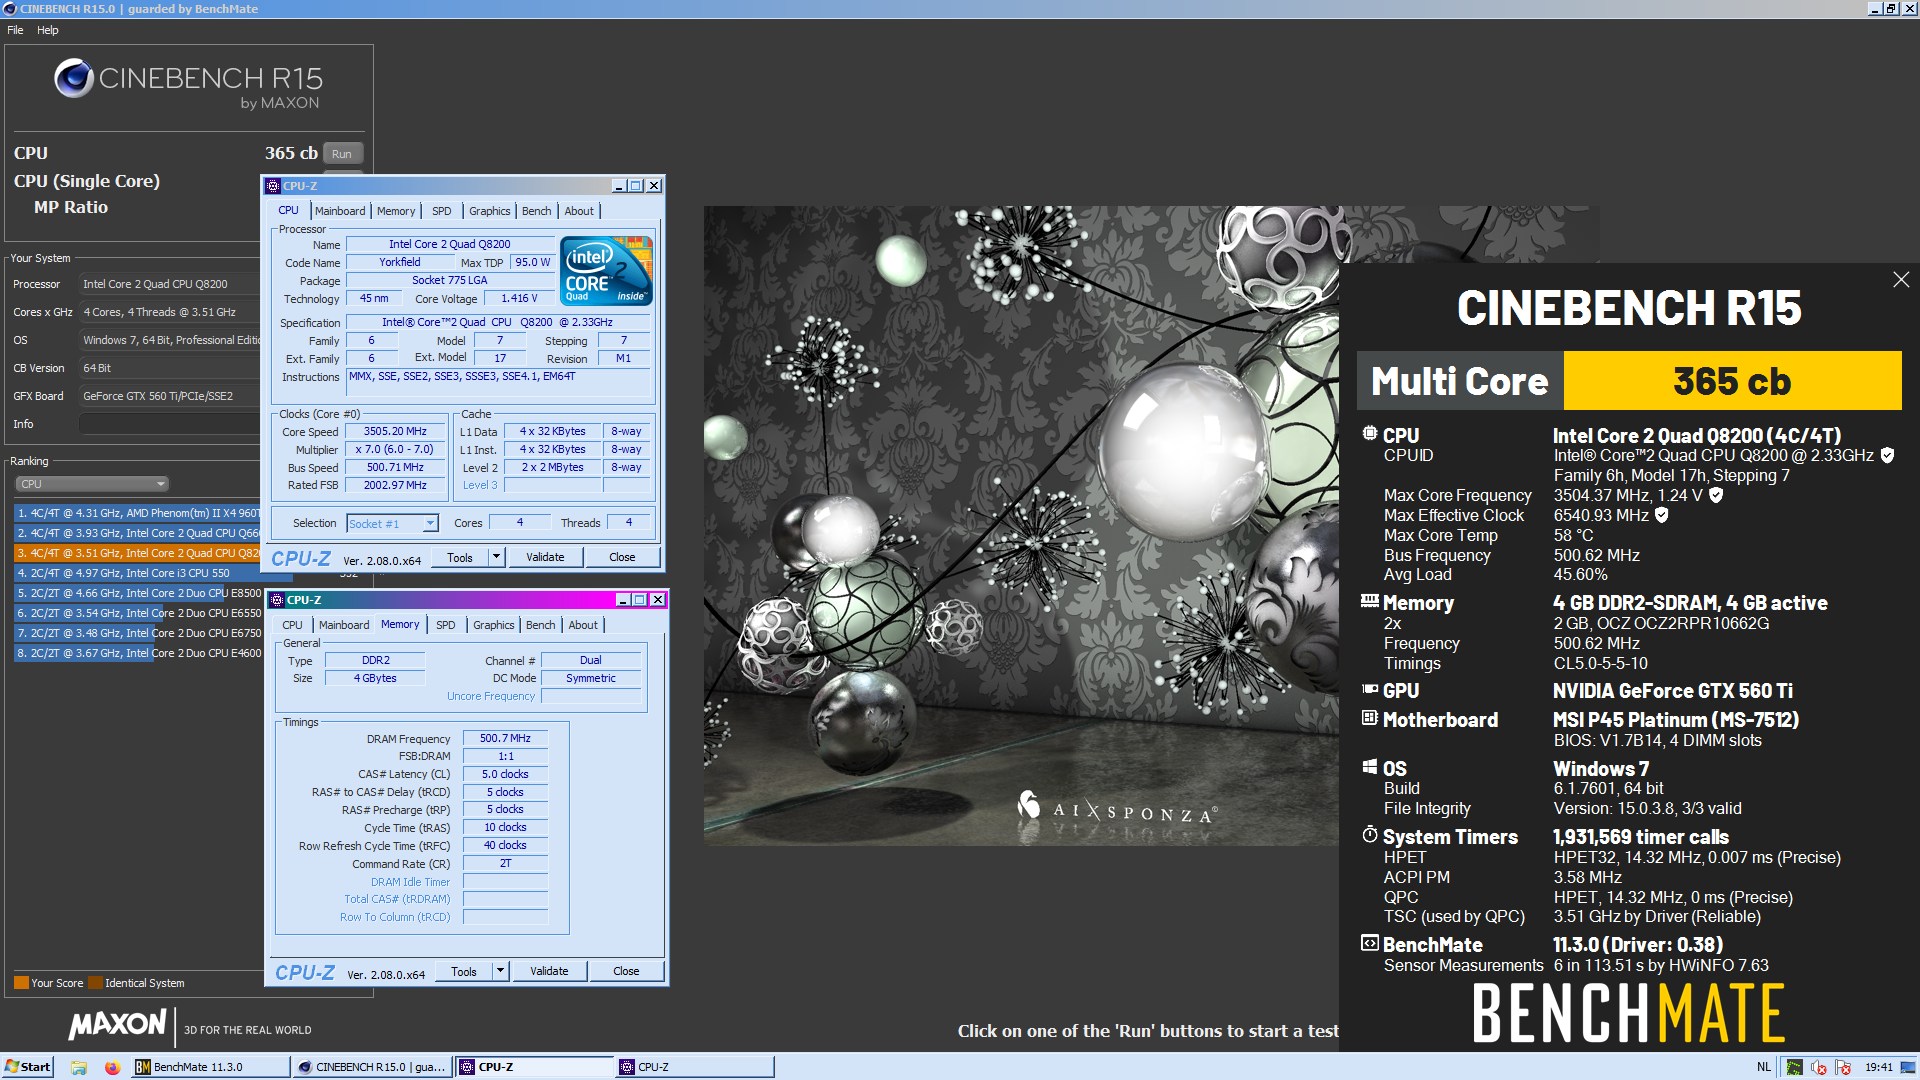Select ranking entry 4C/4T @ 3.93 GHz Q66
Screen dimensions: 1920x1080
click(x=138, y=533)
